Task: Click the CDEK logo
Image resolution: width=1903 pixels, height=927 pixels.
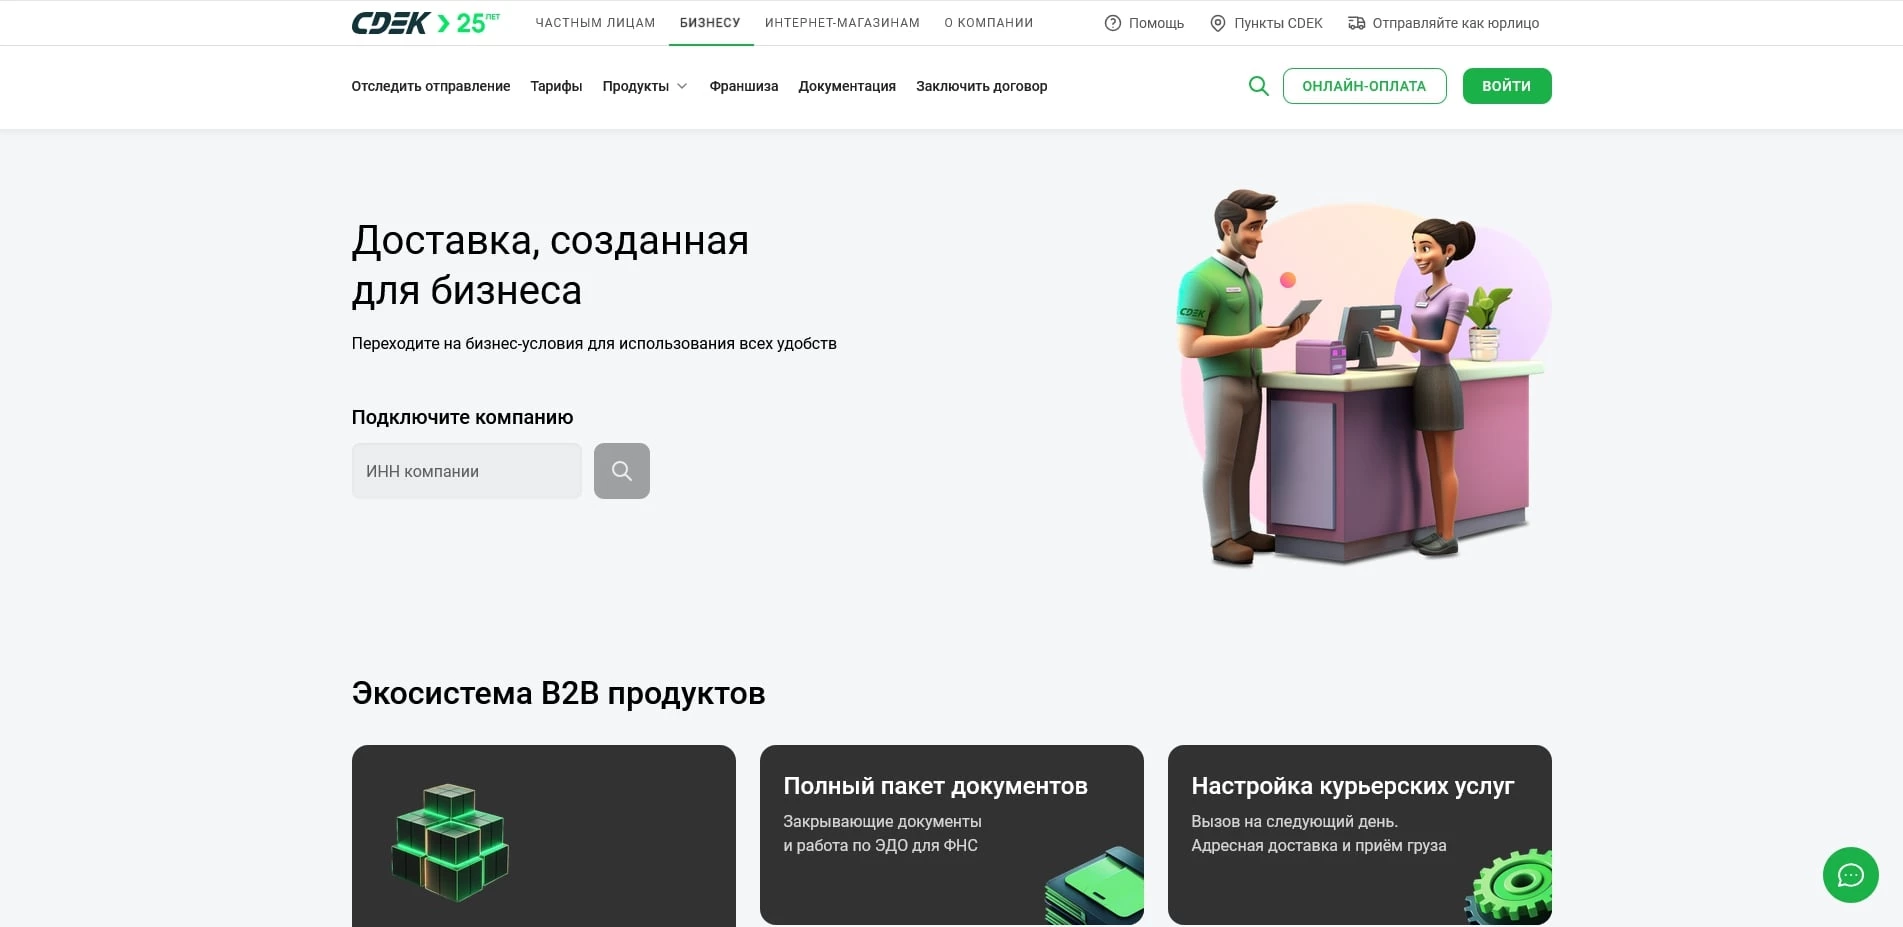Action: [x=390, y=21]
